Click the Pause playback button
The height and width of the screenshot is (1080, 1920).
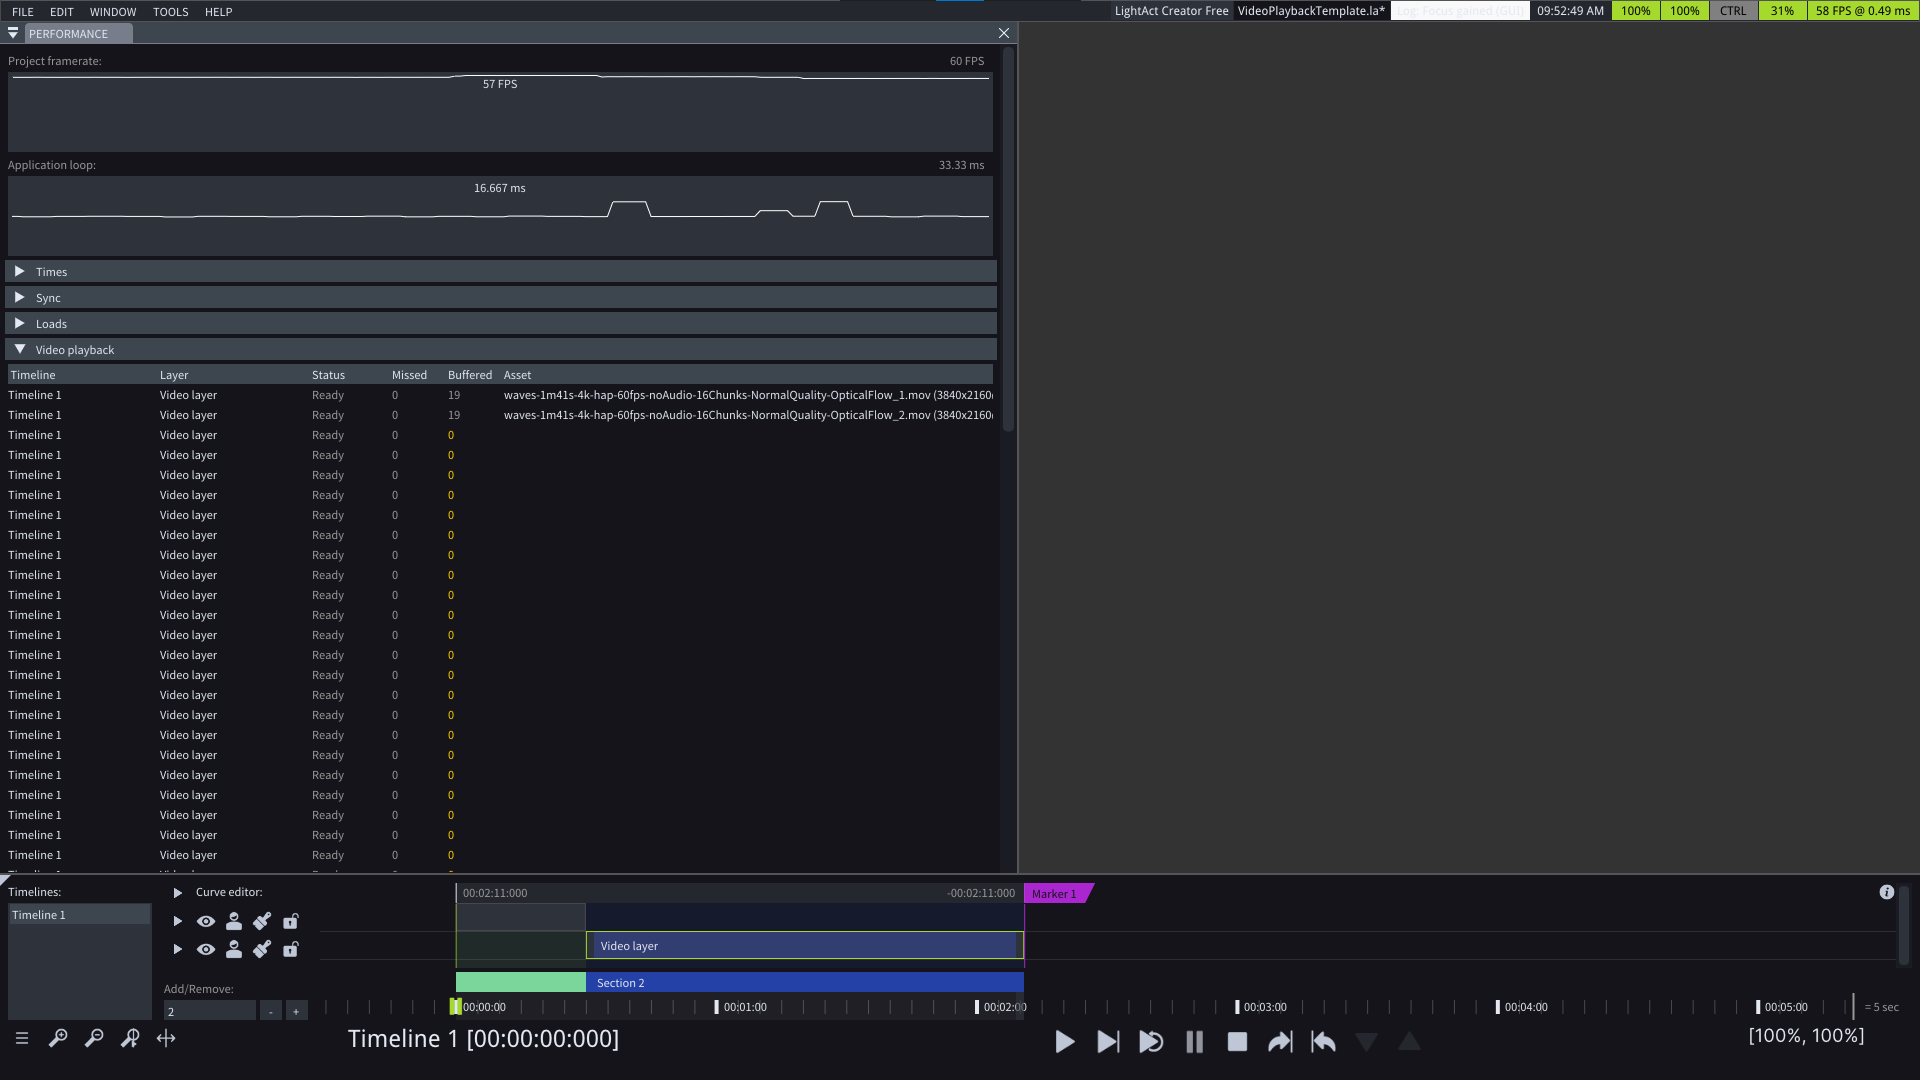[1194, 1042]
